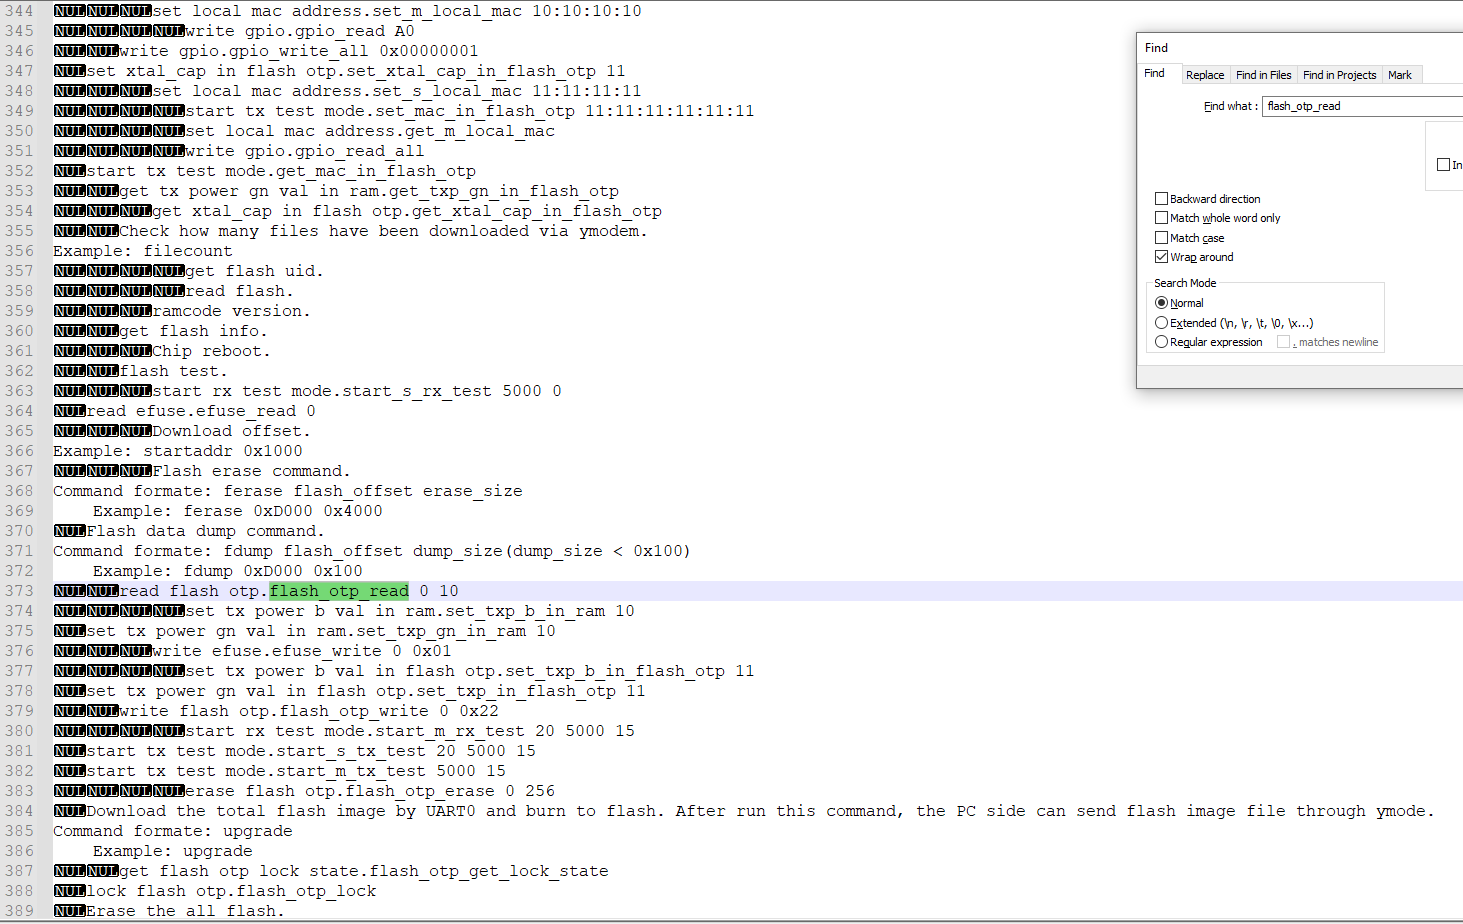
Task: Click 'Example: fdump 0xD000 0x100' line
Action: [228, 571]
